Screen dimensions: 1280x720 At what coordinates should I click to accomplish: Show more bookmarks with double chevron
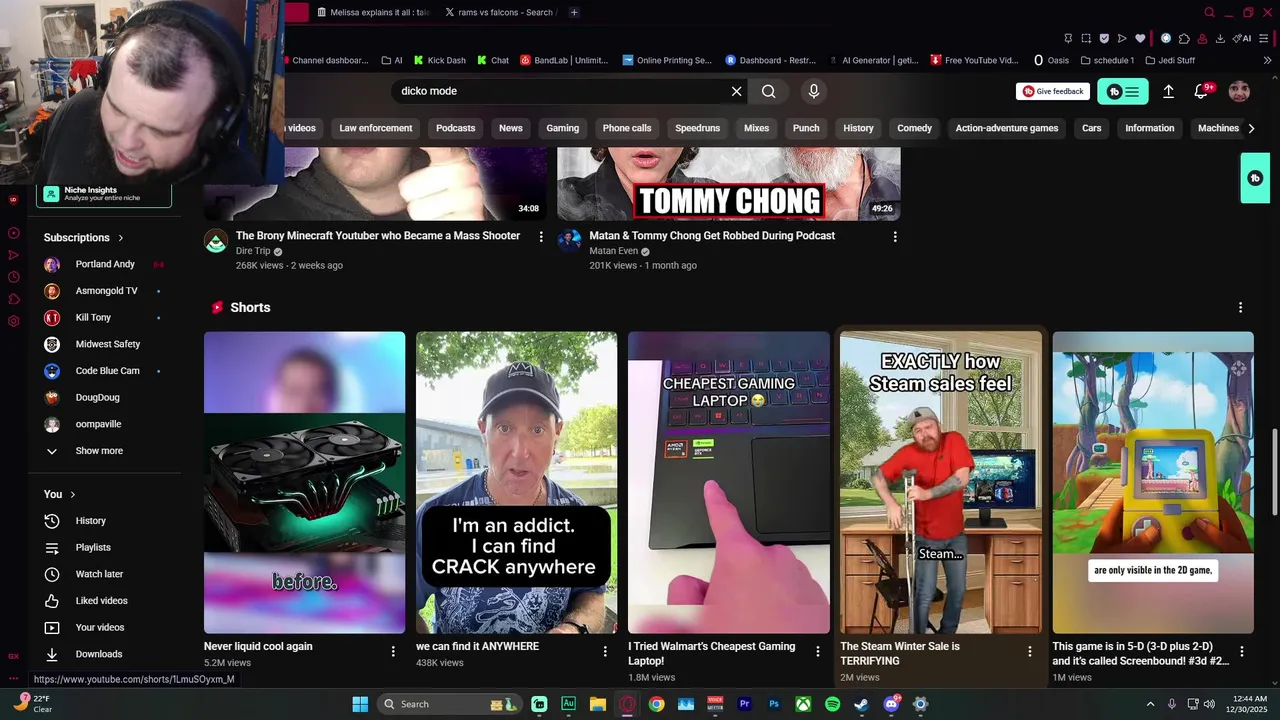(x=1268, y=60)
